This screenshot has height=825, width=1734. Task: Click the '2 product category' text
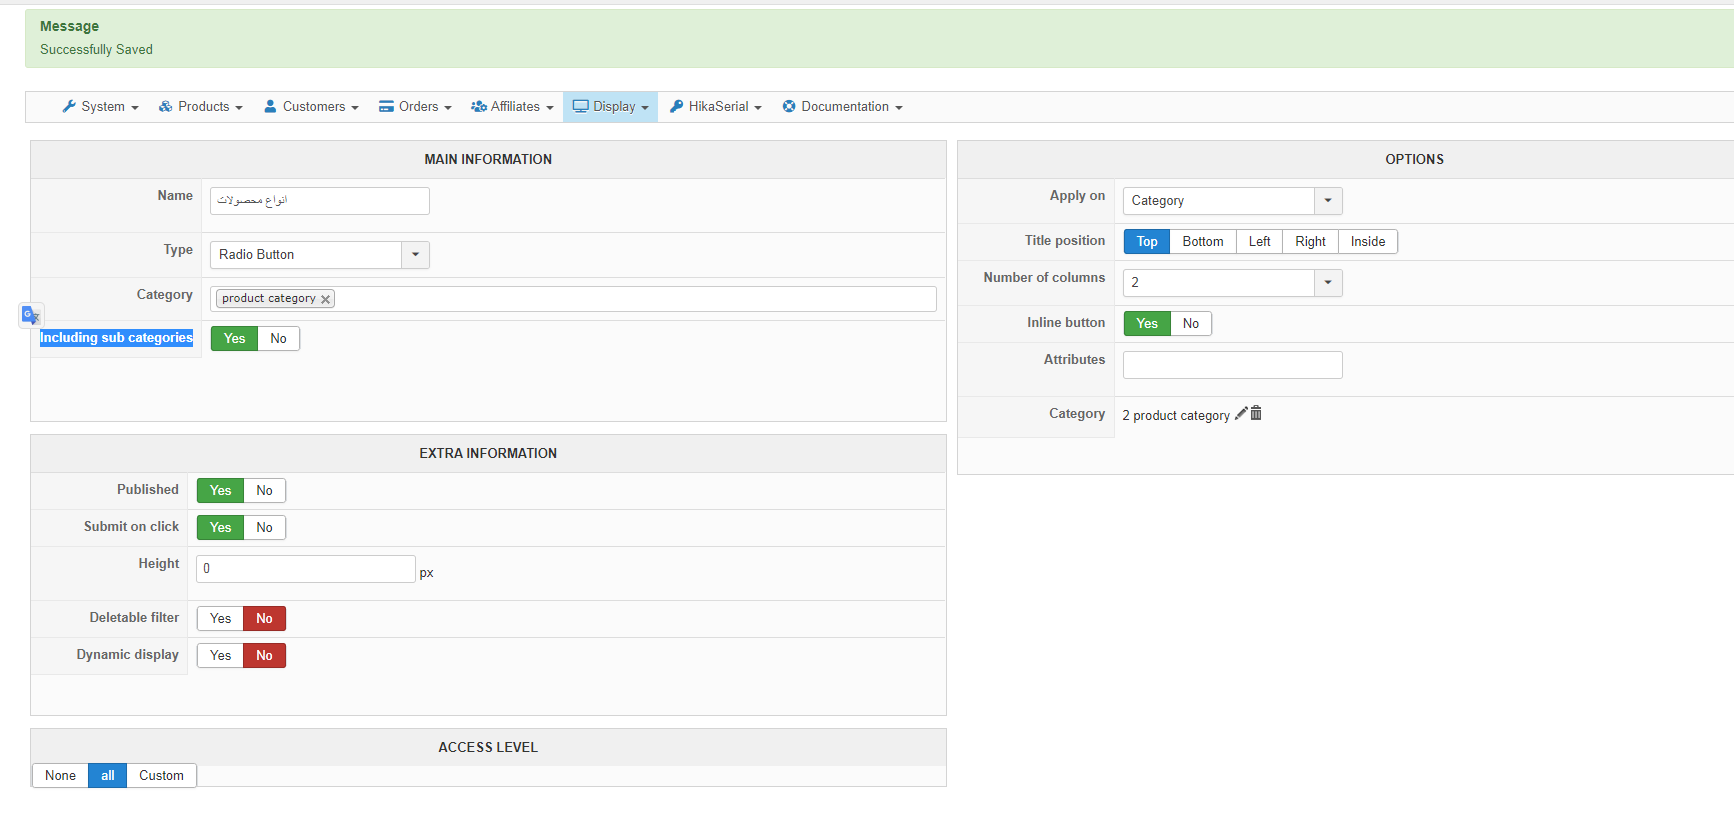(x=1176, y=415)
